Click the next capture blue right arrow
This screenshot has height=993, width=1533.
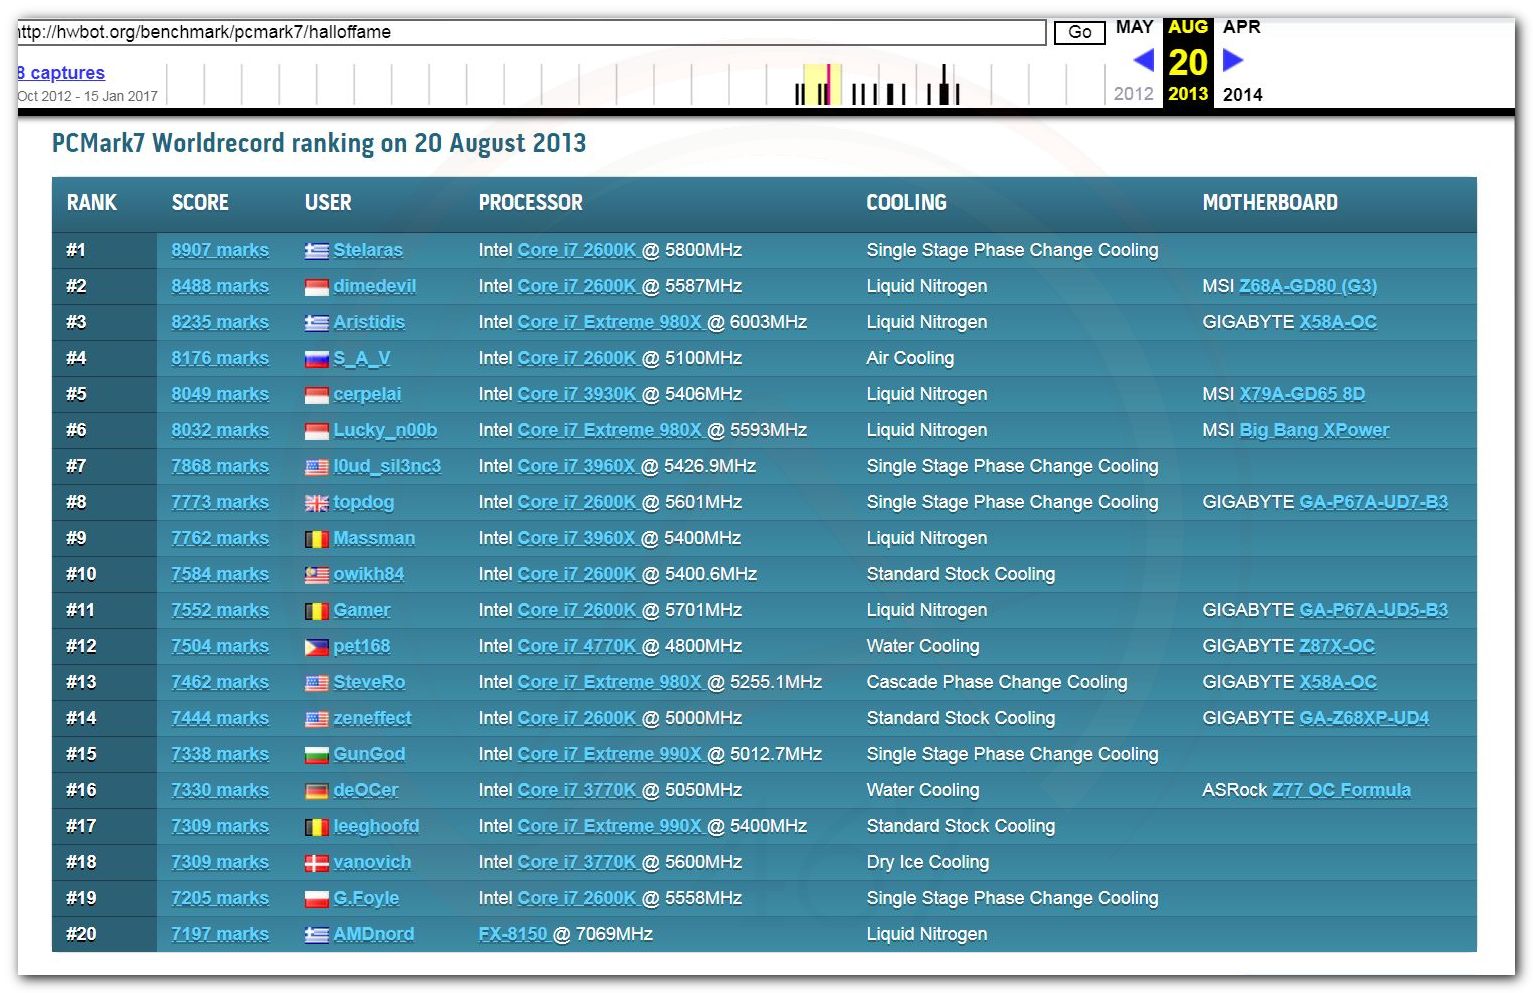tap(1233, 61)
